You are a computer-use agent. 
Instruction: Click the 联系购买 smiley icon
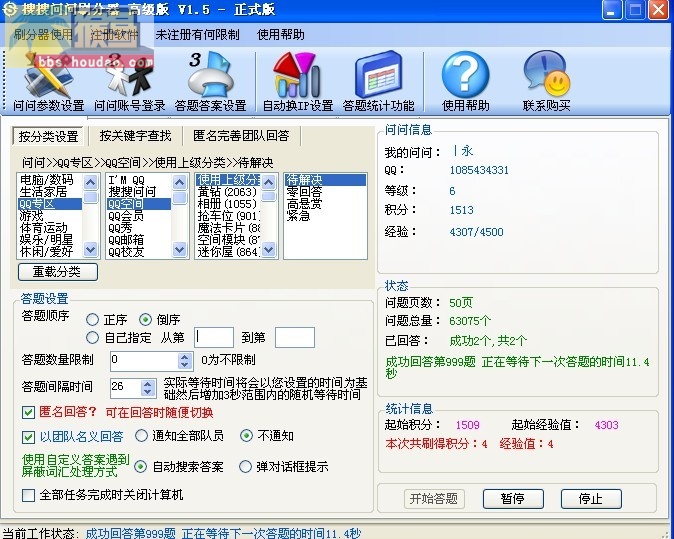(546, 75)
